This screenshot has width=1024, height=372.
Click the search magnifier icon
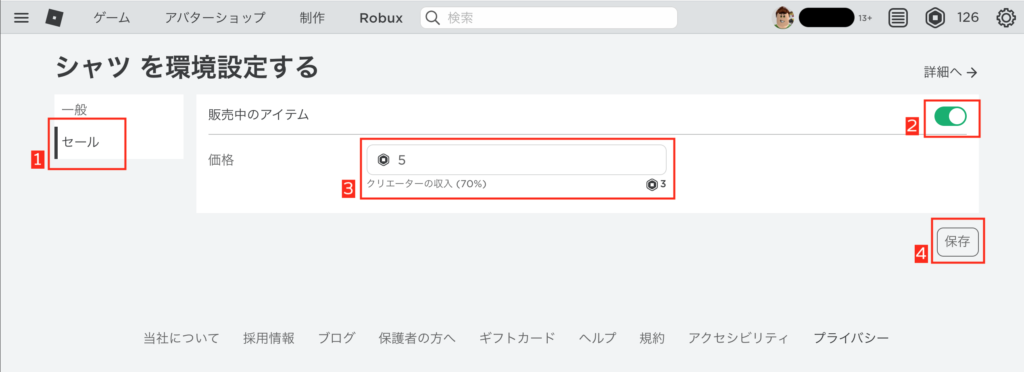[432, 18]
